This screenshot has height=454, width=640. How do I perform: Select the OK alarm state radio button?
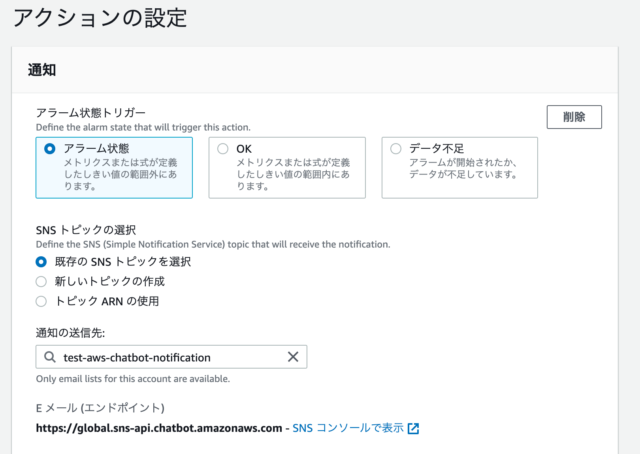[223, 149]
